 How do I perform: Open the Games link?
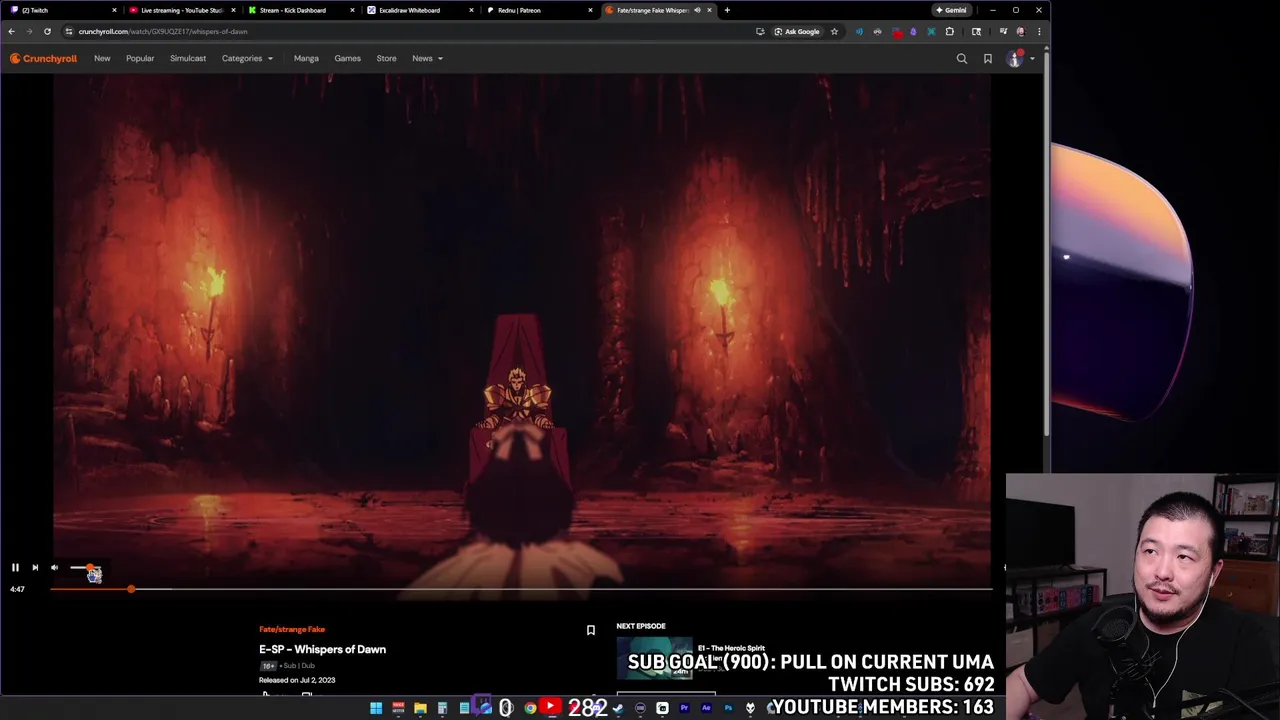347,58
